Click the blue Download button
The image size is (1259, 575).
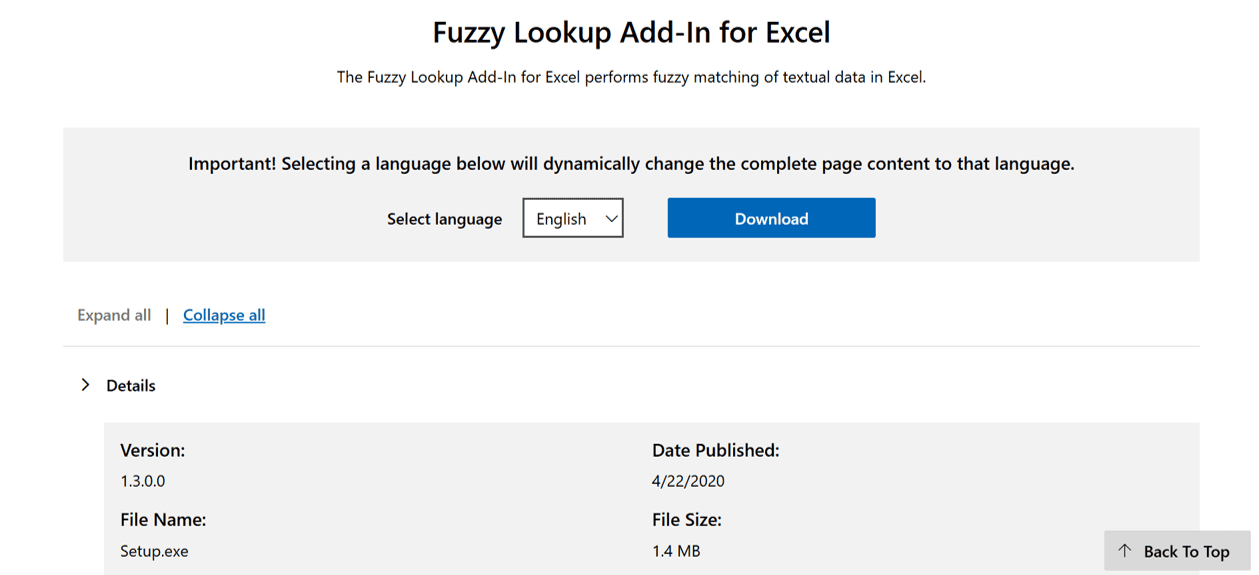click(771, 218)
